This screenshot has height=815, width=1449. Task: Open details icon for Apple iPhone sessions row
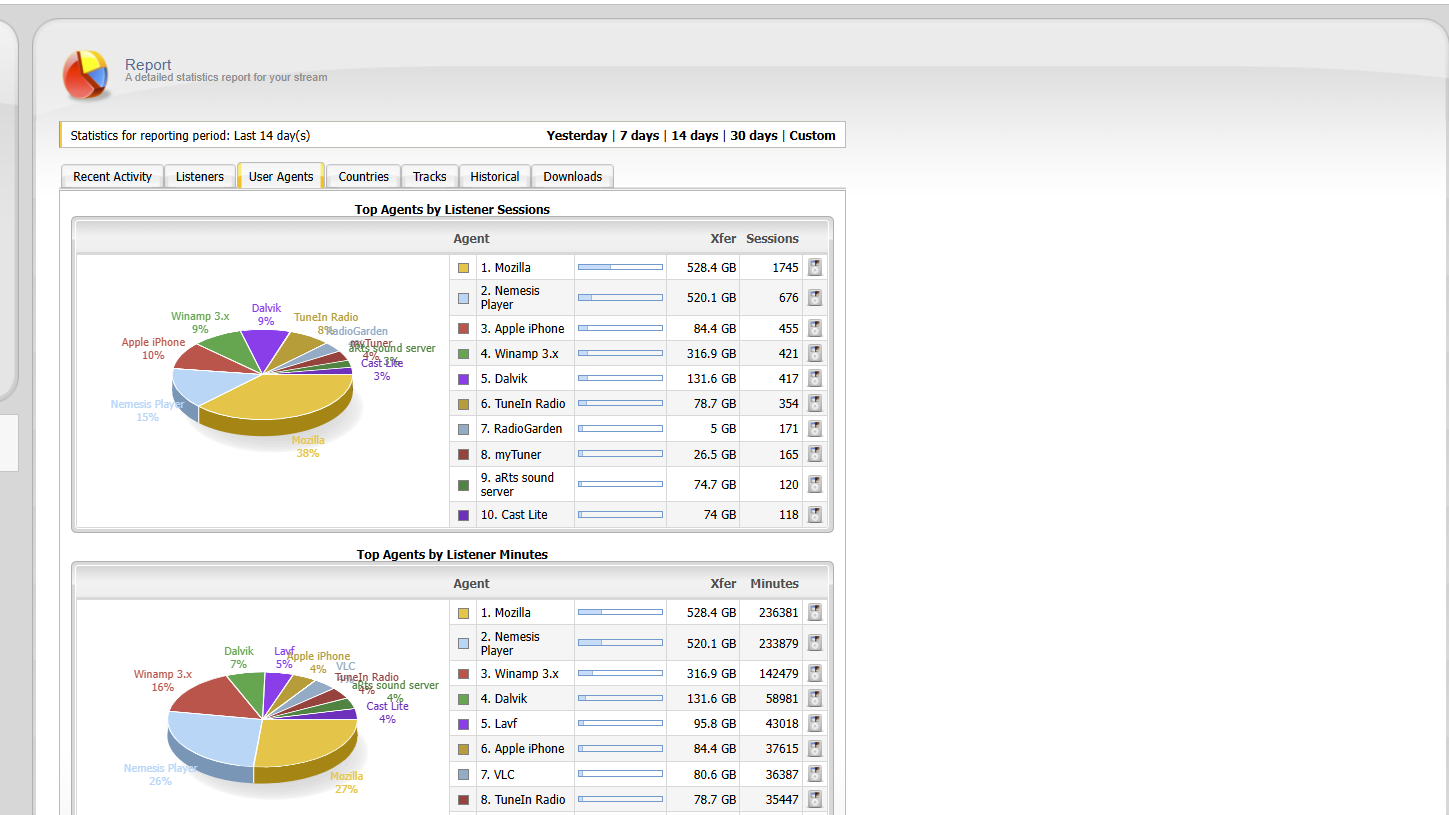point(815,328)
